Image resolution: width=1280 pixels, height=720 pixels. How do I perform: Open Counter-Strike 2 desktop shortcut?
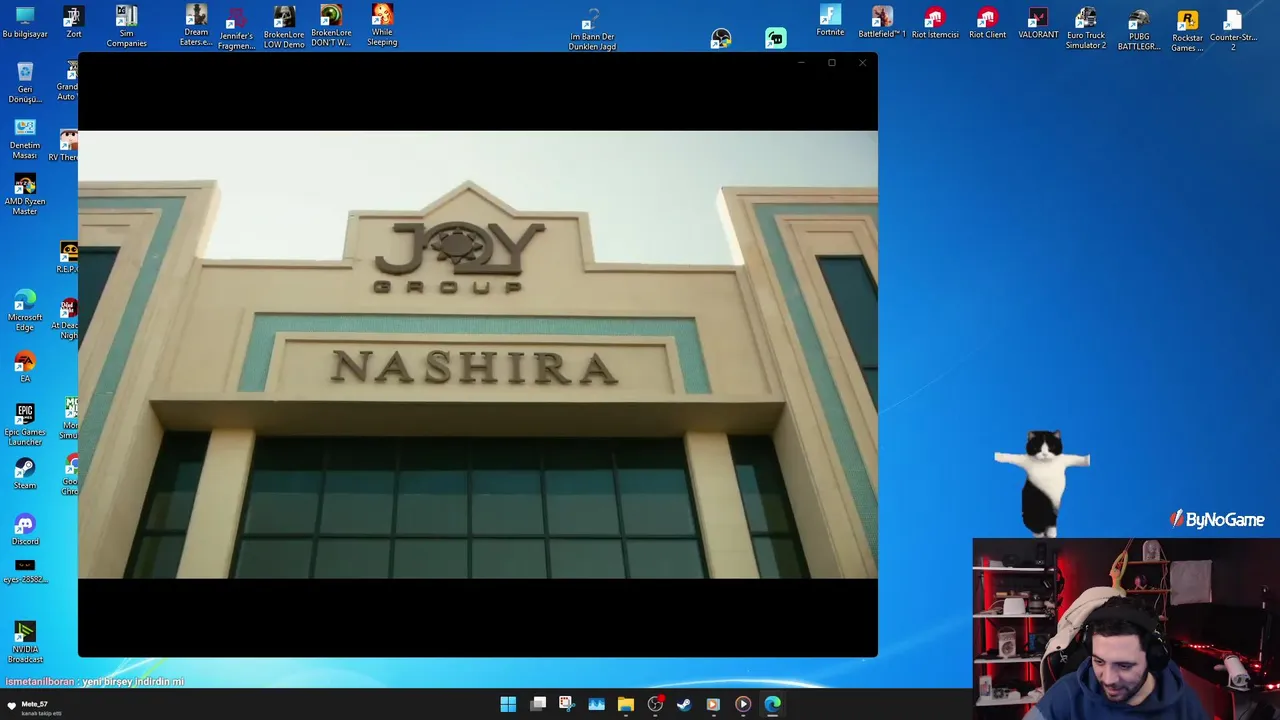pos(1233,30)
